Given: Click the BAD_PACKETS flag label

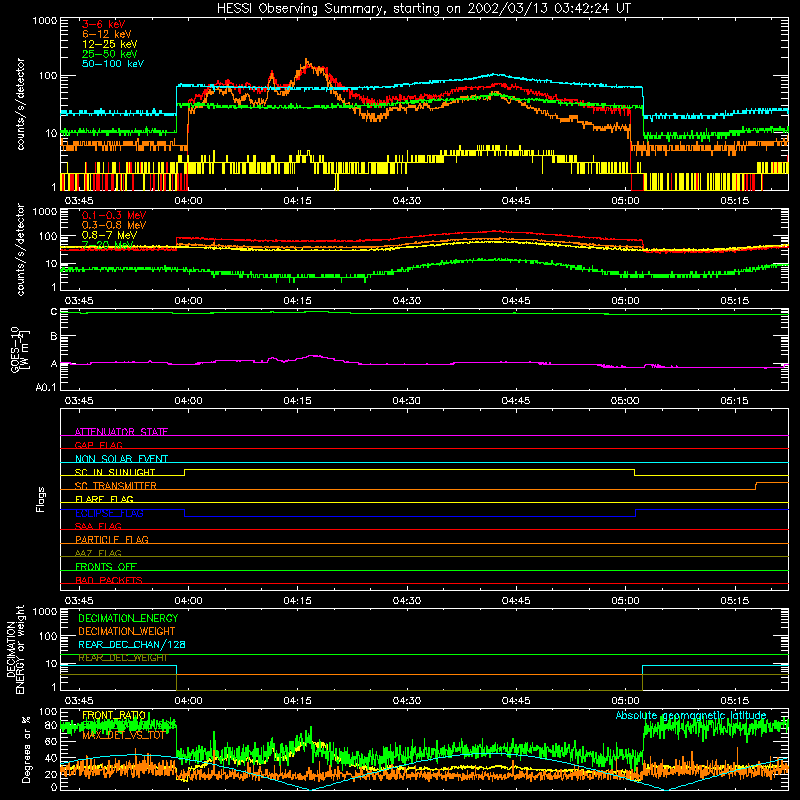Looking at the screenshot, I should point(109,580).
